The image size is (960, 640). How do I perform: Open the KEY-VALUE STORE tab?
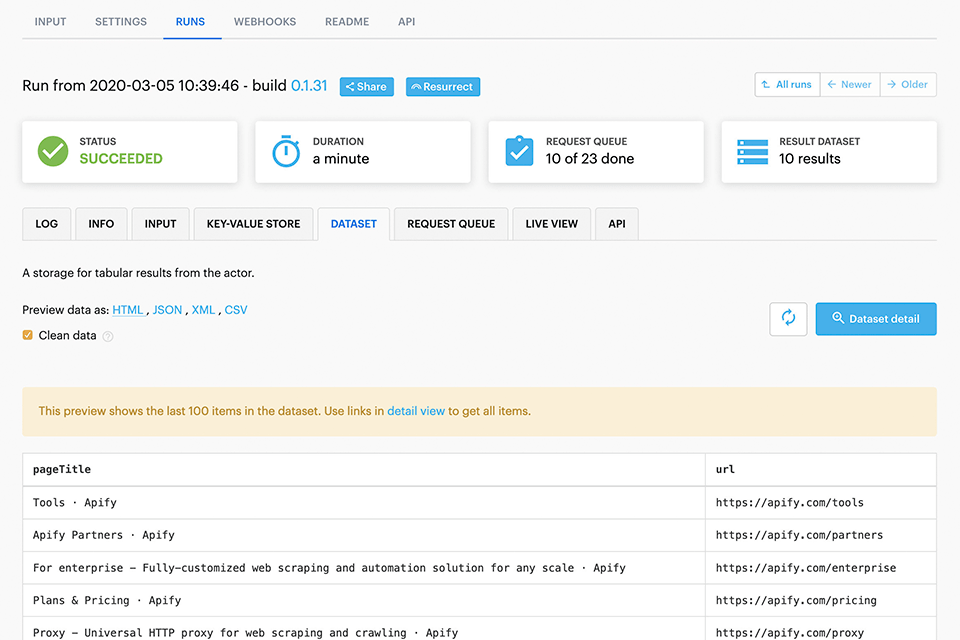[253, 224]
